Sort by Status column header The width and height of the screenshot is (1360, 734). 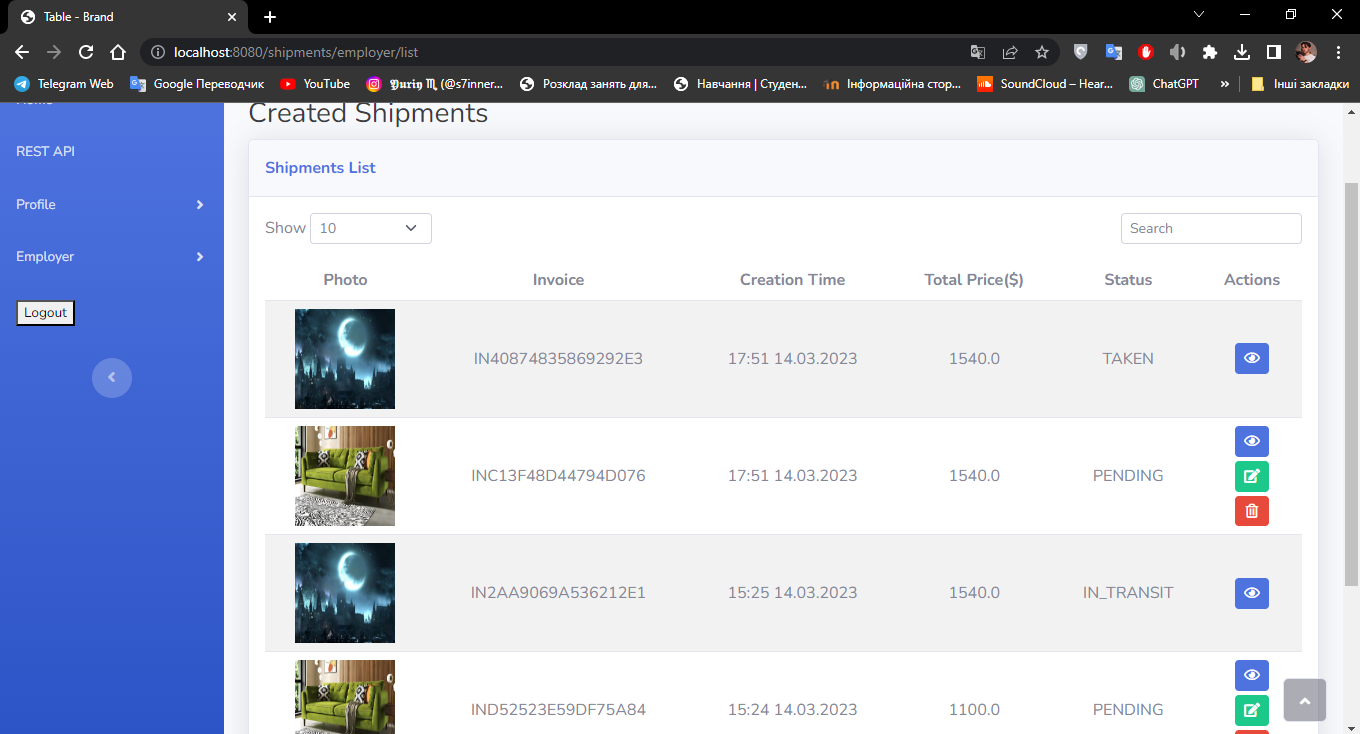[1128, 280]
